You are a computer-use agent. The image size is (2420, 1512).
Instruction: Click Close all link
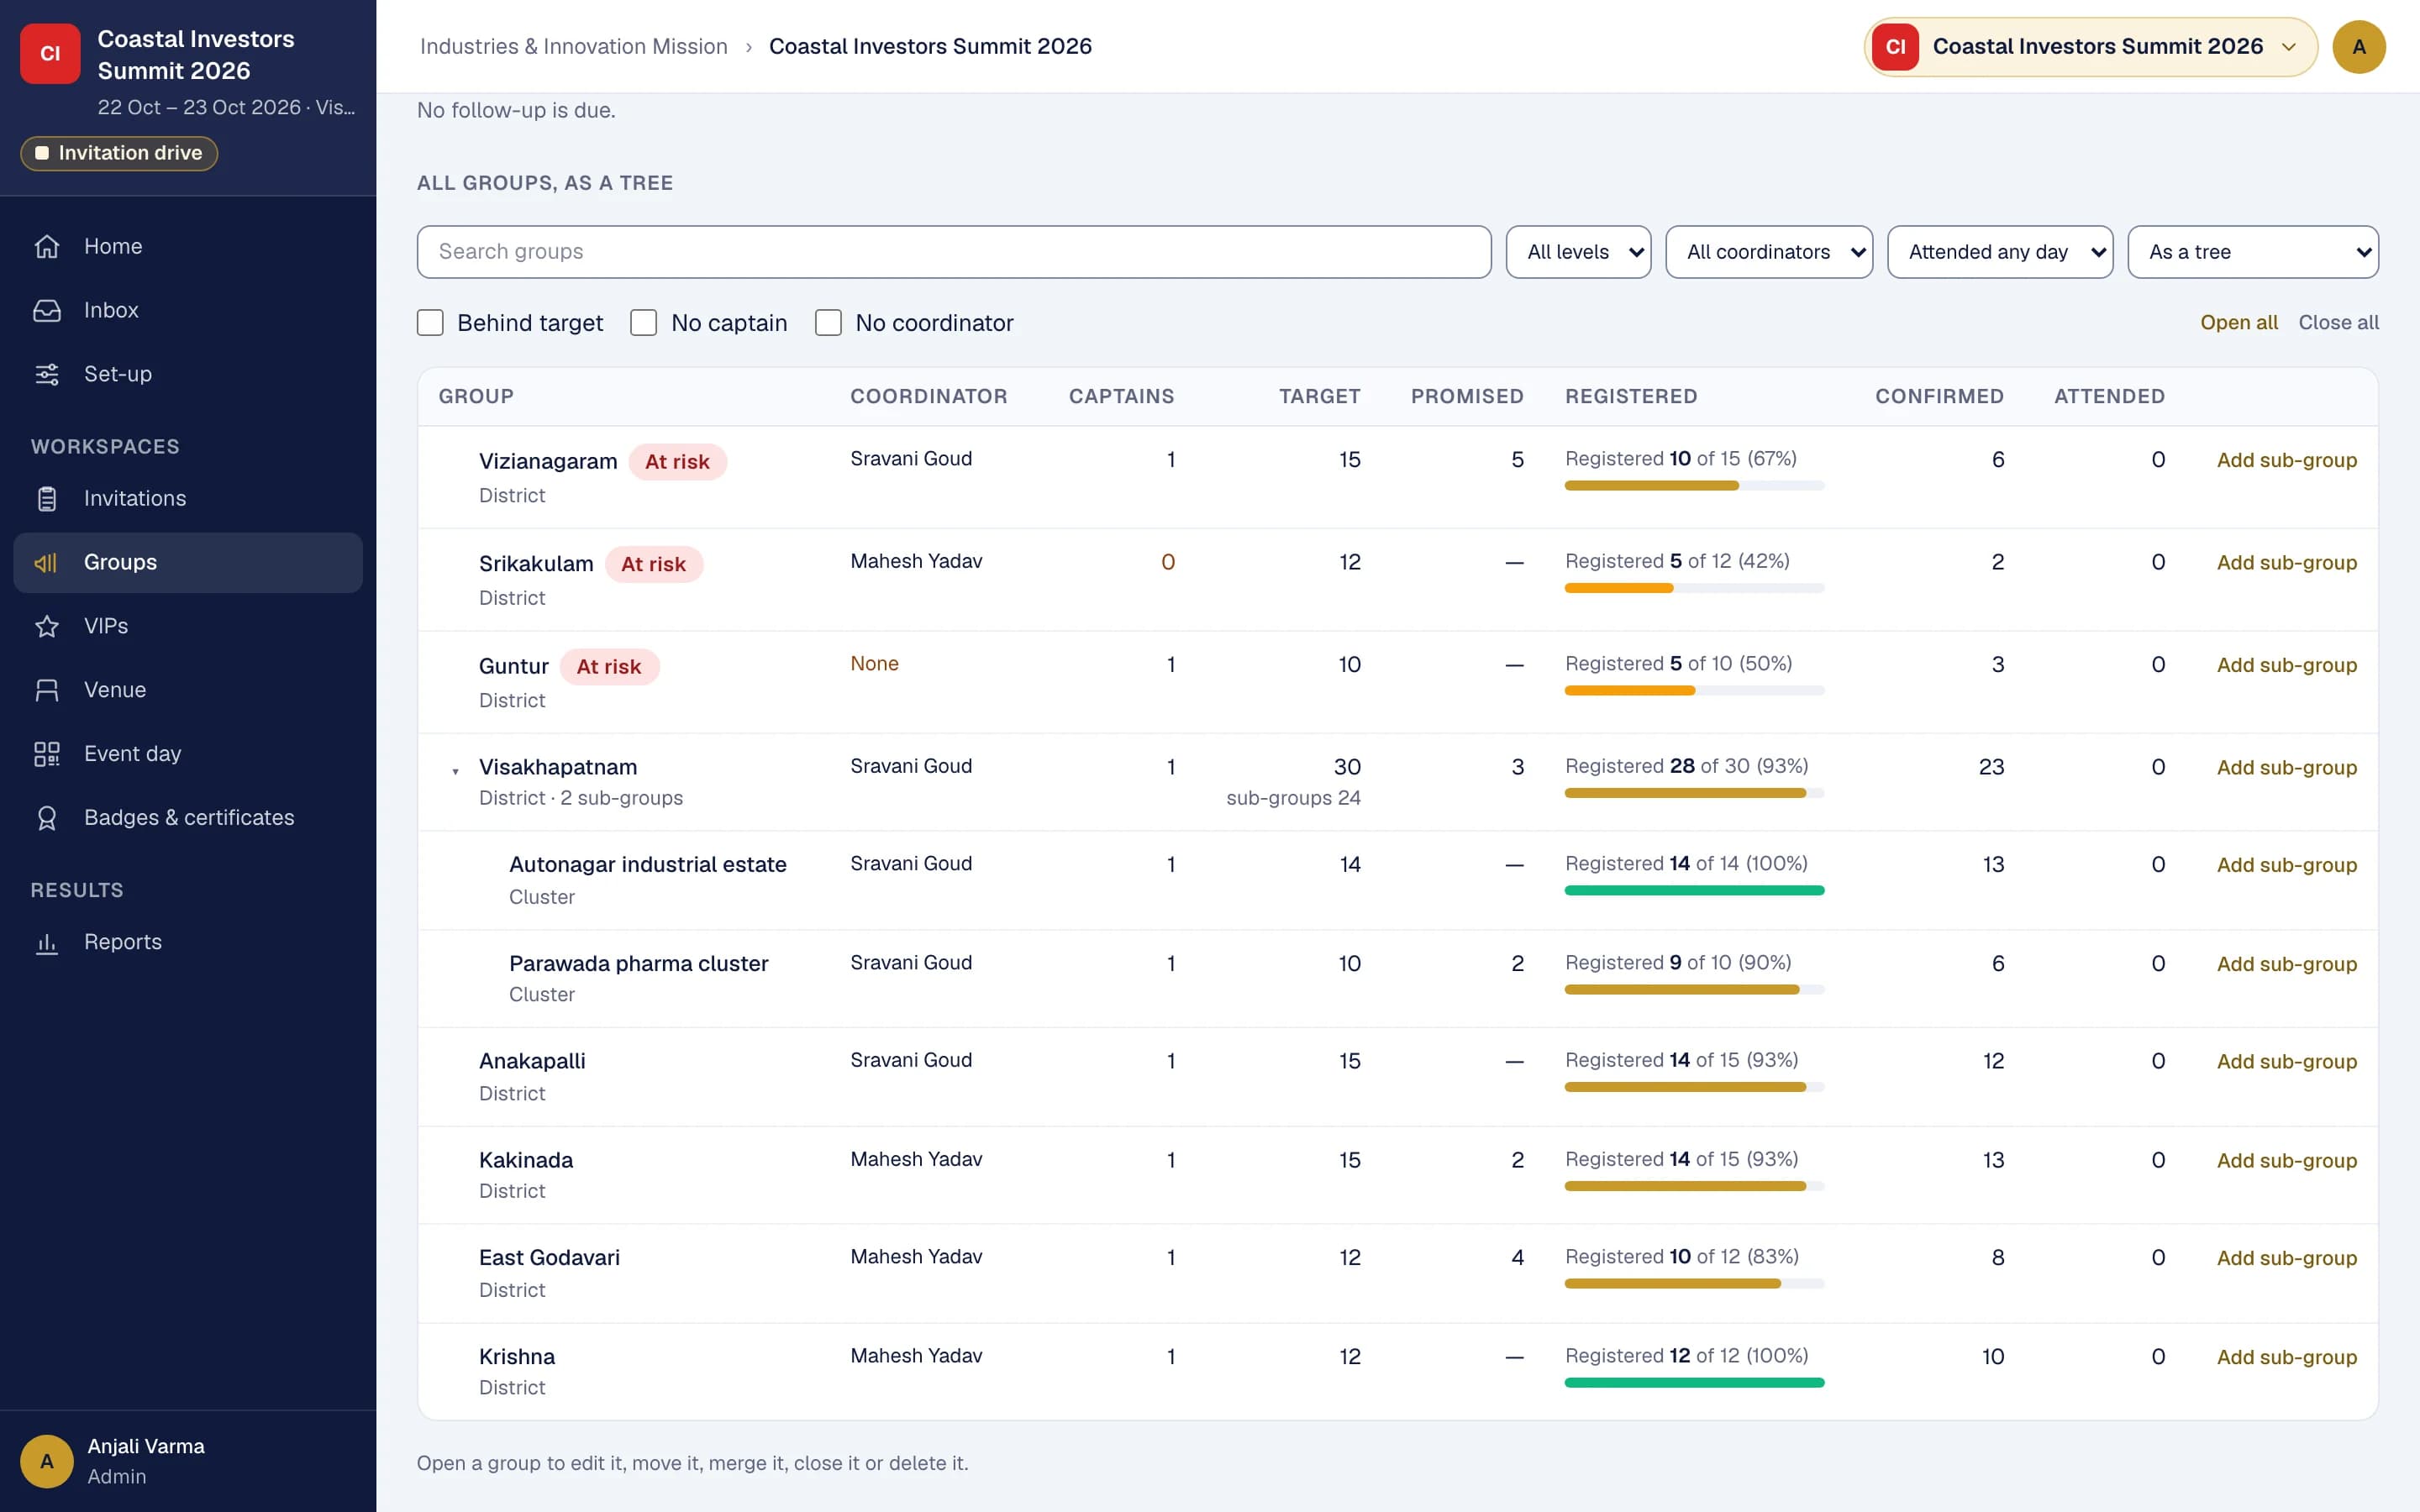click(x=2338, y=323)
